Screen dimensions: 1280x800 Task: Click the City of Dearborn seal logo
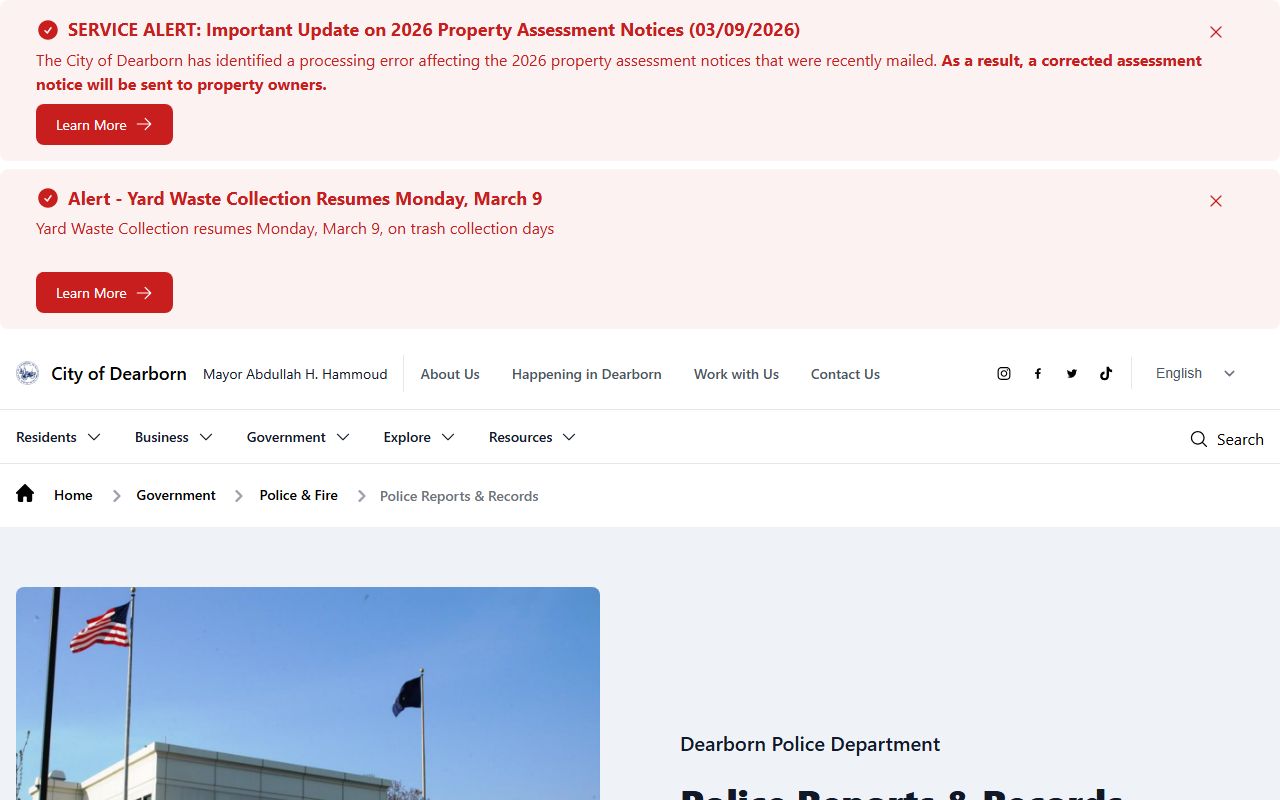(28, 373)
